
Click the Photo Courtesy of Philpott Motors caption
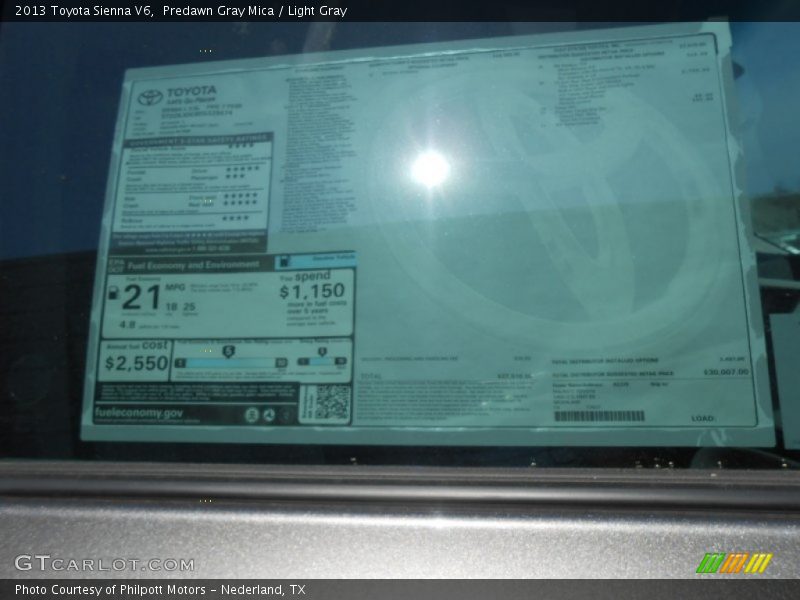pos(161,590)
